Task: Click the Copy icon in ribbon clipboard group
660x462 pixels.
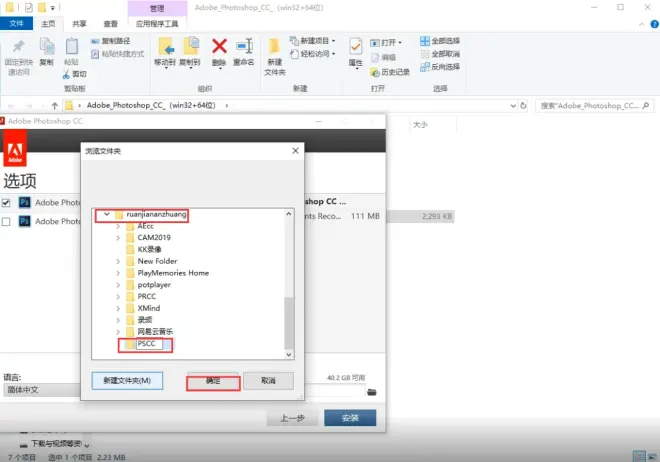Action: (x=47, y=46)
